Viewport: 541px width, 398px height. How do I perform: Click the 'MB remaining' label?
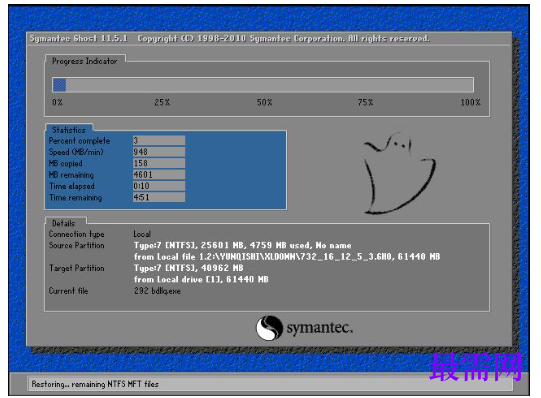click(71, 175)
